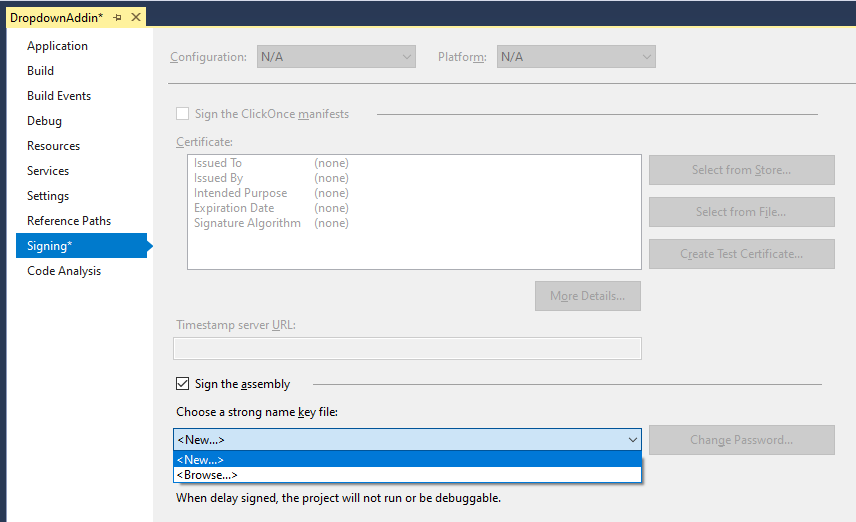
Task: Switch to the Code Analysis page
Action: pyautogui.click(x=64, y=271)
